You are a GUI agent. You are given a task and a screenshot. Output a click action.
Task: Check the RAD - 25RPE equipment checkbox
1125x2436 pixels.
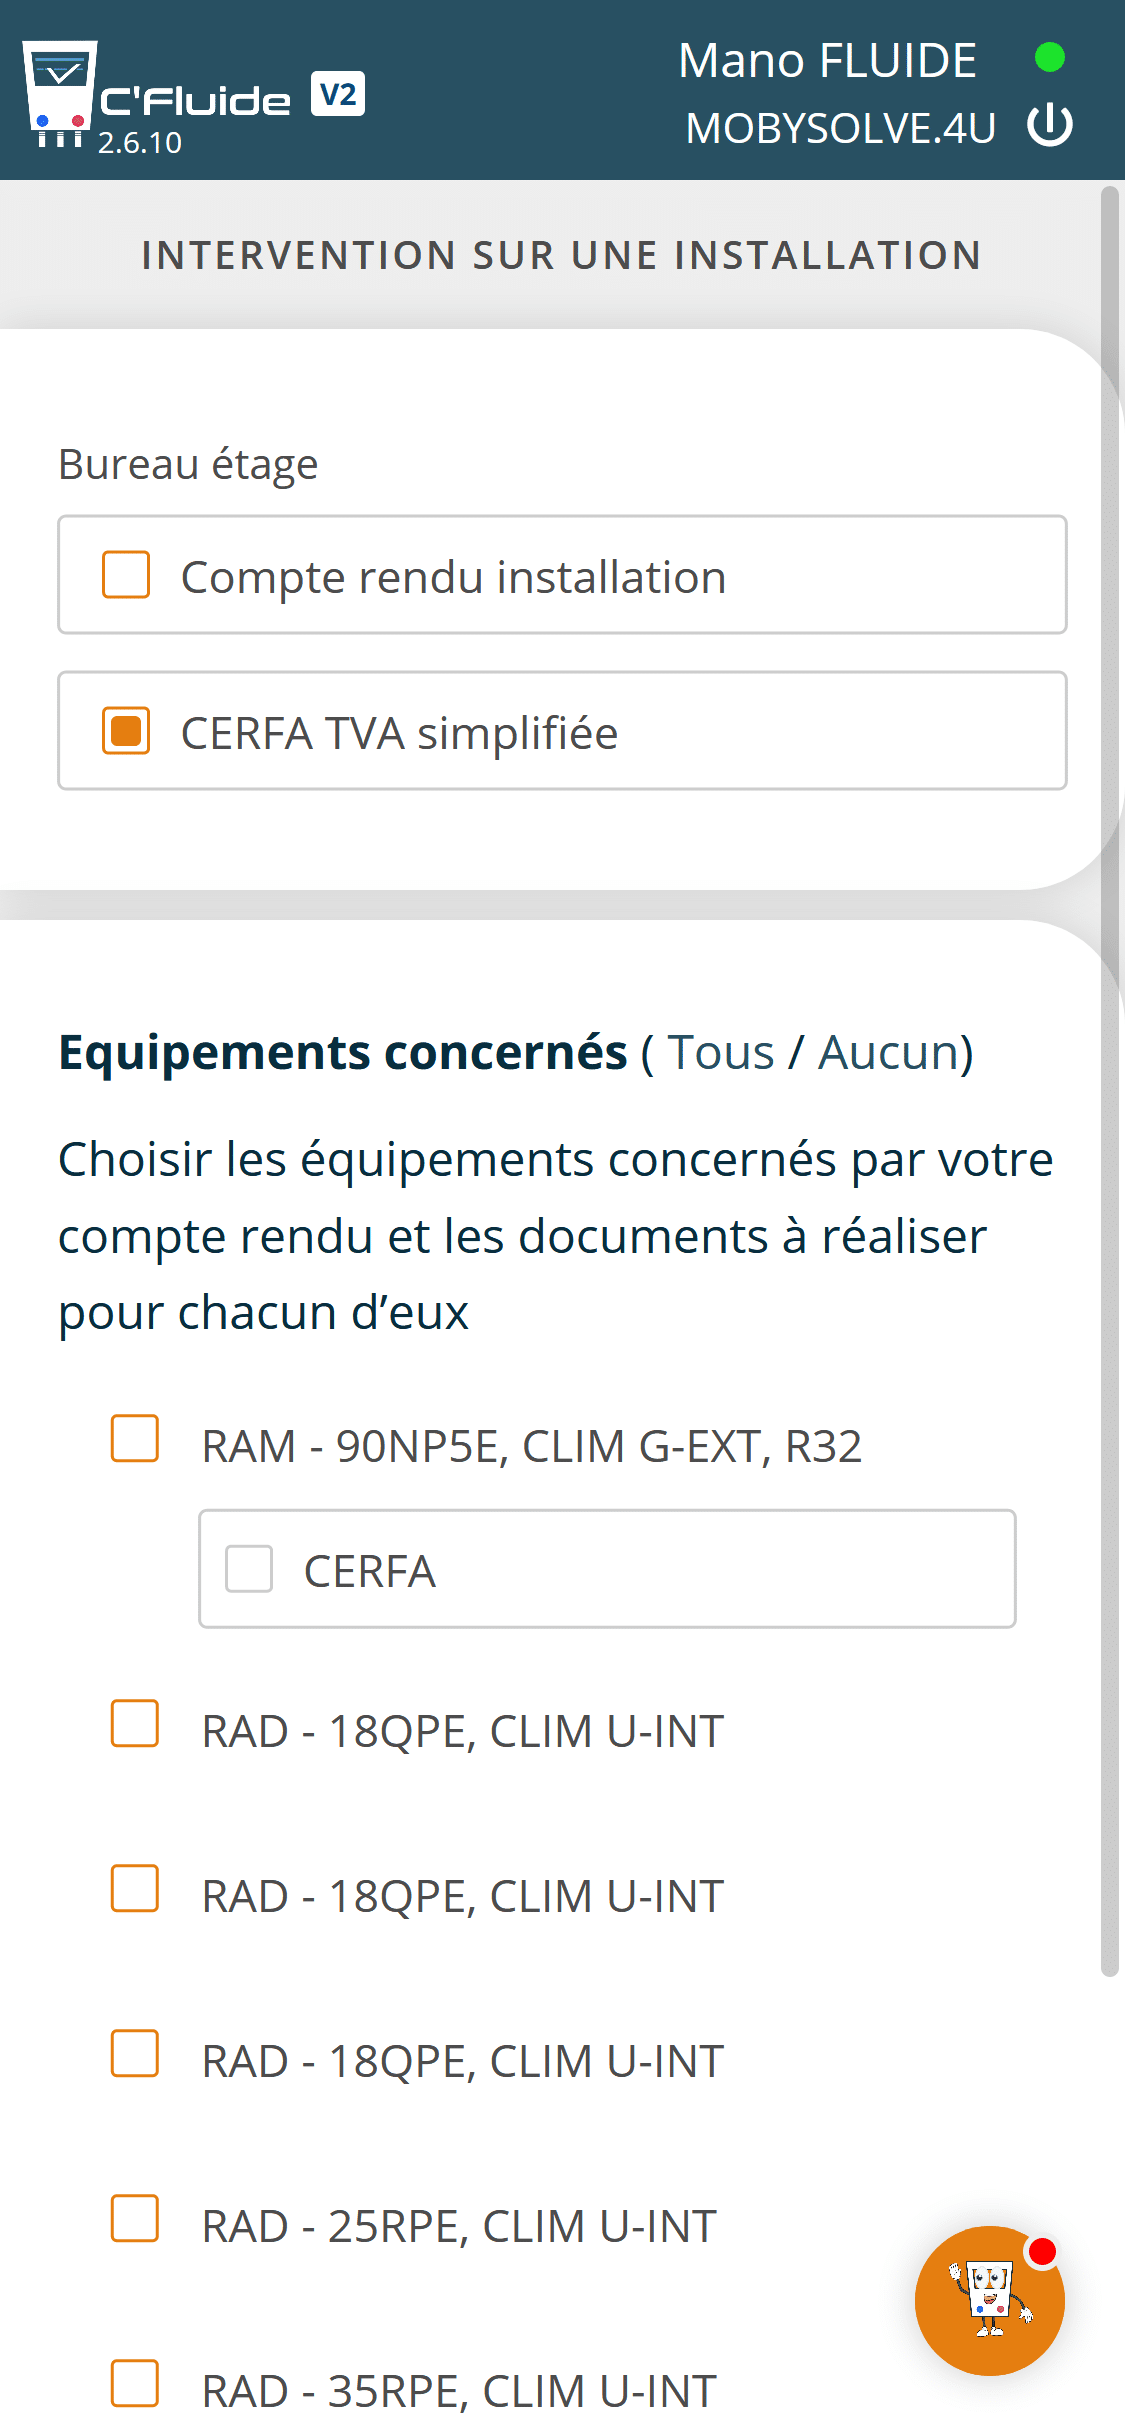click(135, 2218)
